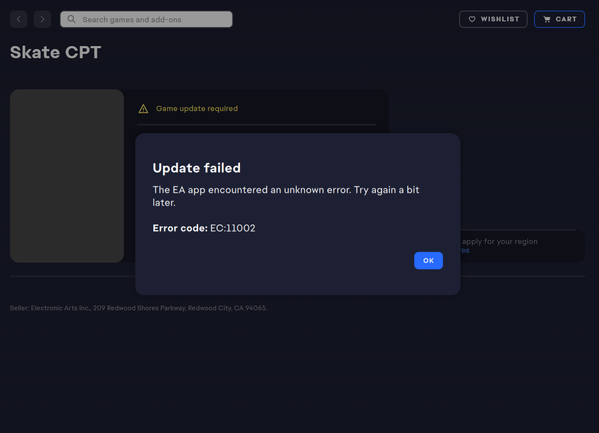This screenshot has width=599, height=433.
Task: Open the partially hidden blue region link
Action: pos(465,251)
